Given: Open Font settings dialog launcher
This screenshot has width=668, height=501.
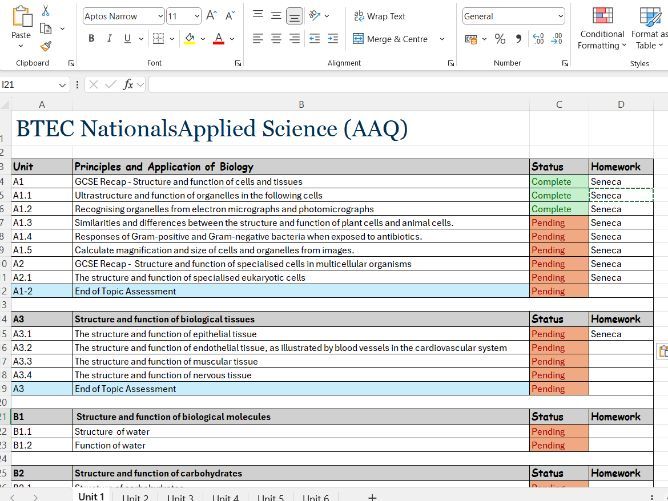Looking at the screenshot, I should 238,63.
